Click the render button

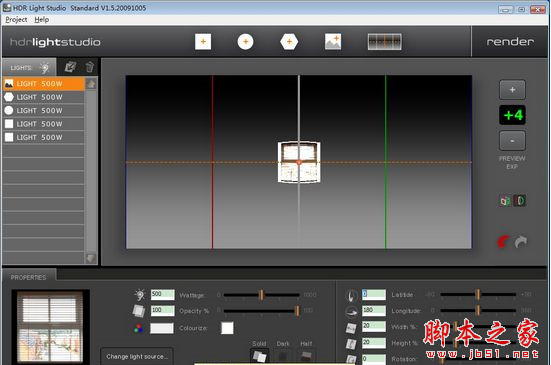coord(510,42)
